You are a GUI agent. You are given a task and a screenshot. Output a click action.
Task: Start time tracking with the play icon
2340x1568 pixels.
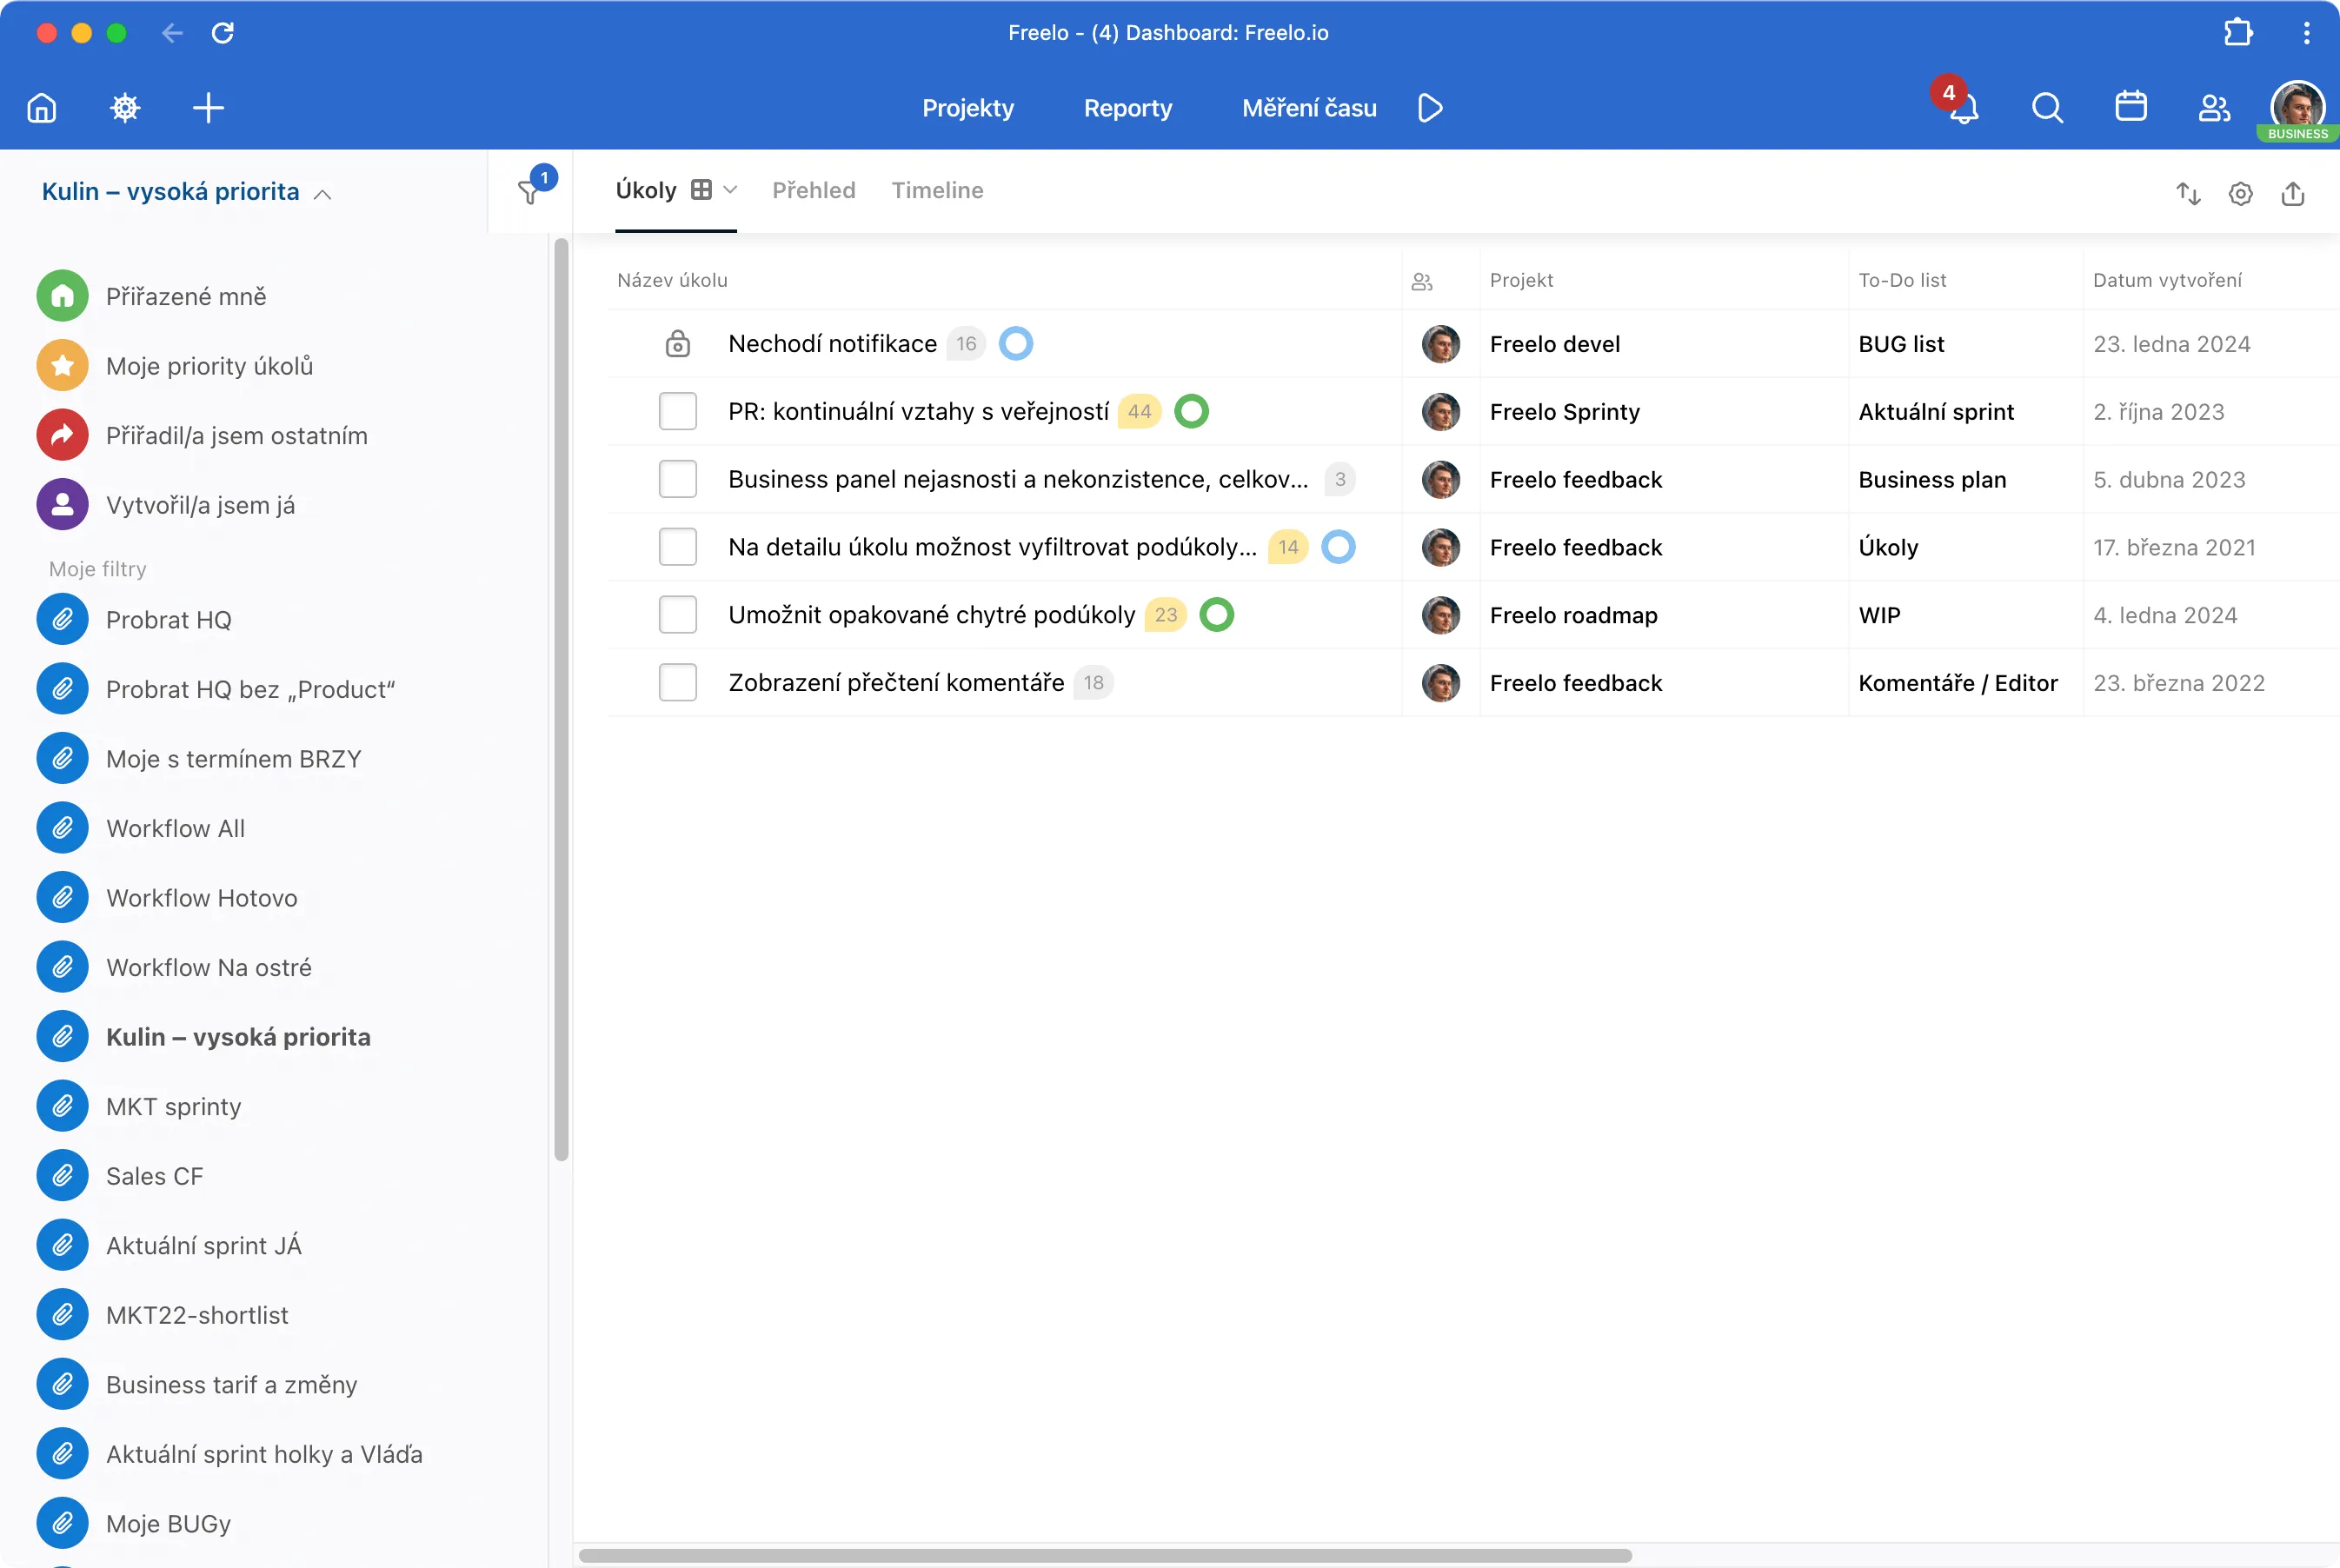point(1430,108)
